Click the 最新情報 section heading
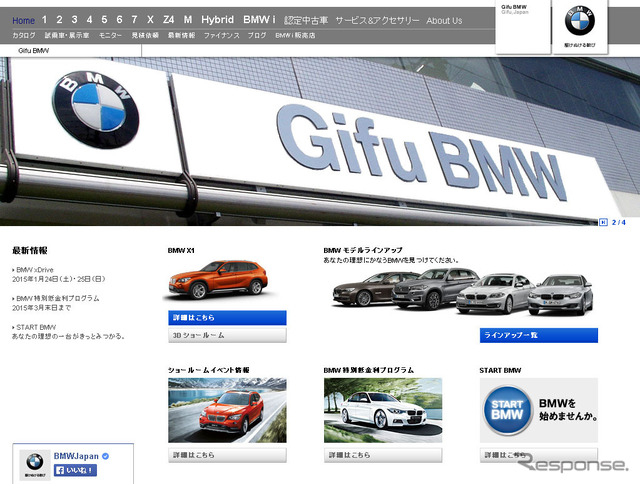This screenshot has height=484, width=640. pos(30,250)
